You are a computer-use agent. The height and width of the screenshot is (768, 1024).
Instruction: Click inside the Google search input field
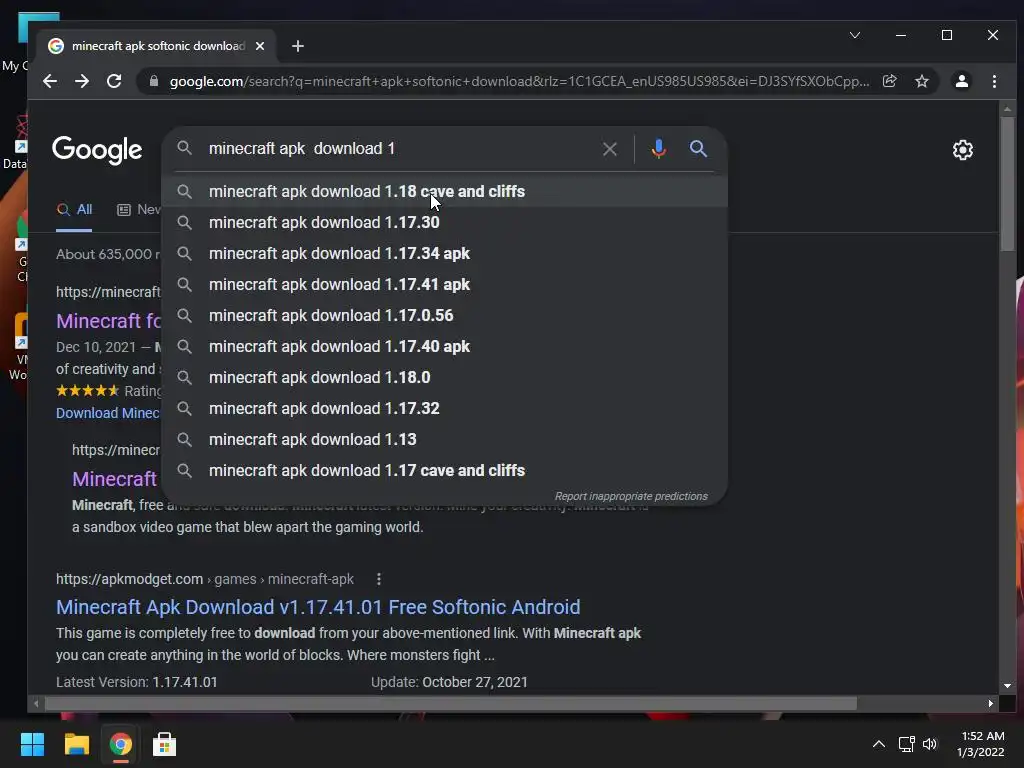(x=398, y=149)
